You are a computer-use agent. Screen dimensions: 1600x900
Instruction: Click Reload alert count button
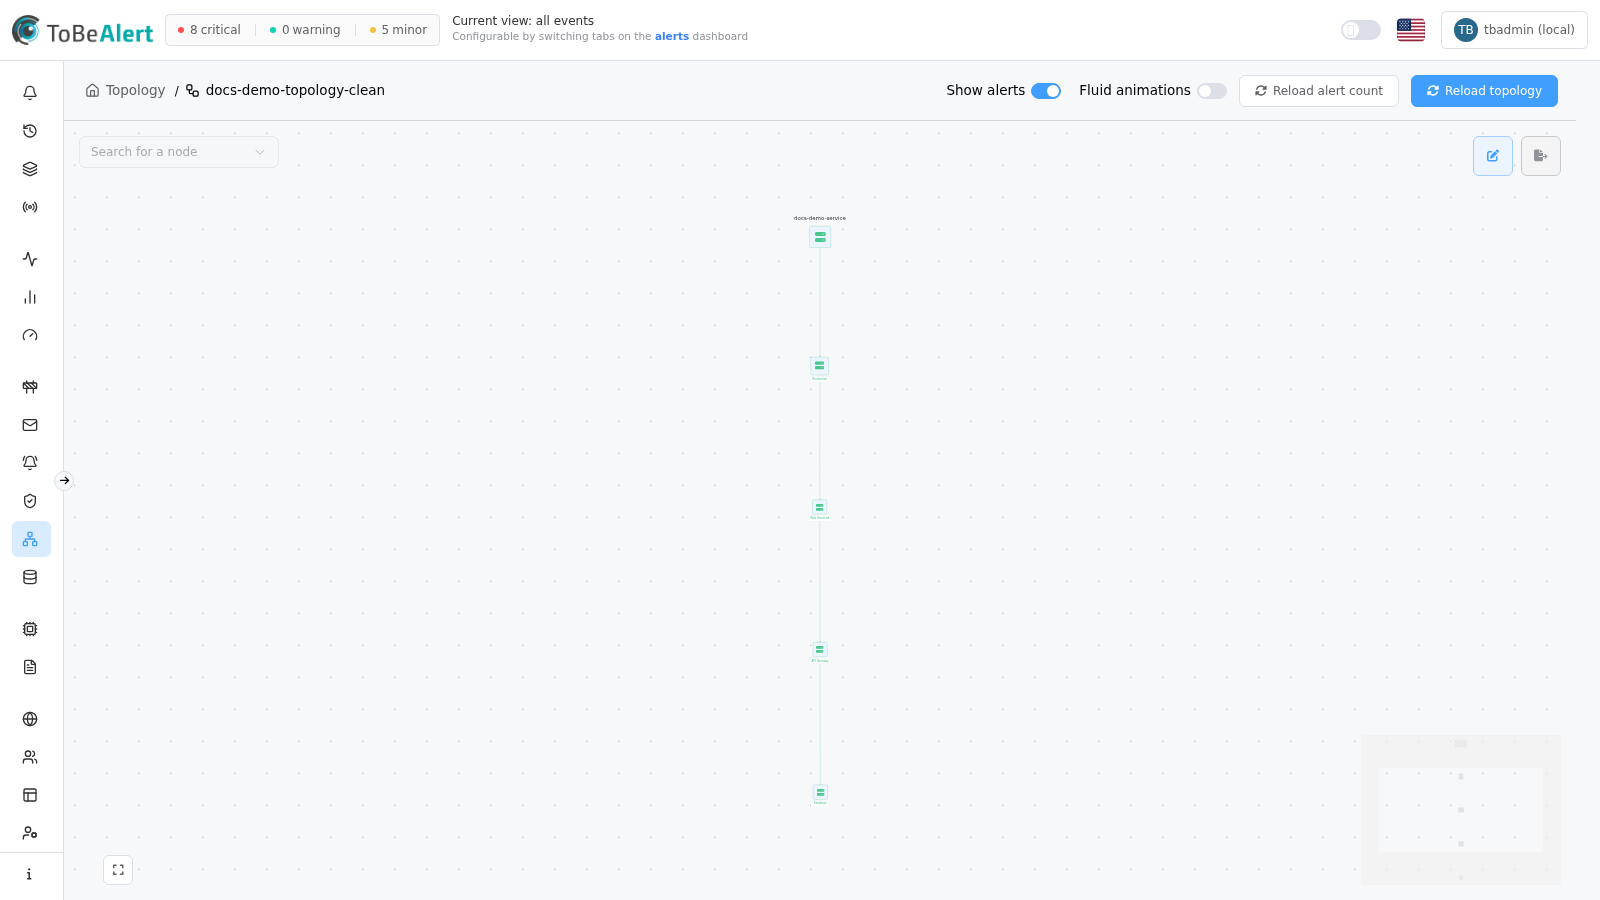(1319, 91)
